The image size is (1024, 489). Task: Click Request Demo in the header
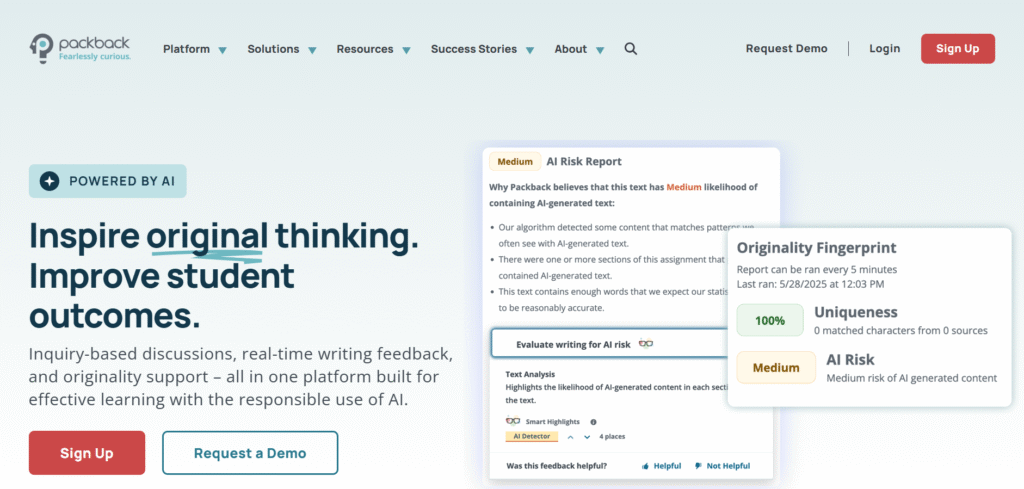pyautogui.click(x=786, y=48)
